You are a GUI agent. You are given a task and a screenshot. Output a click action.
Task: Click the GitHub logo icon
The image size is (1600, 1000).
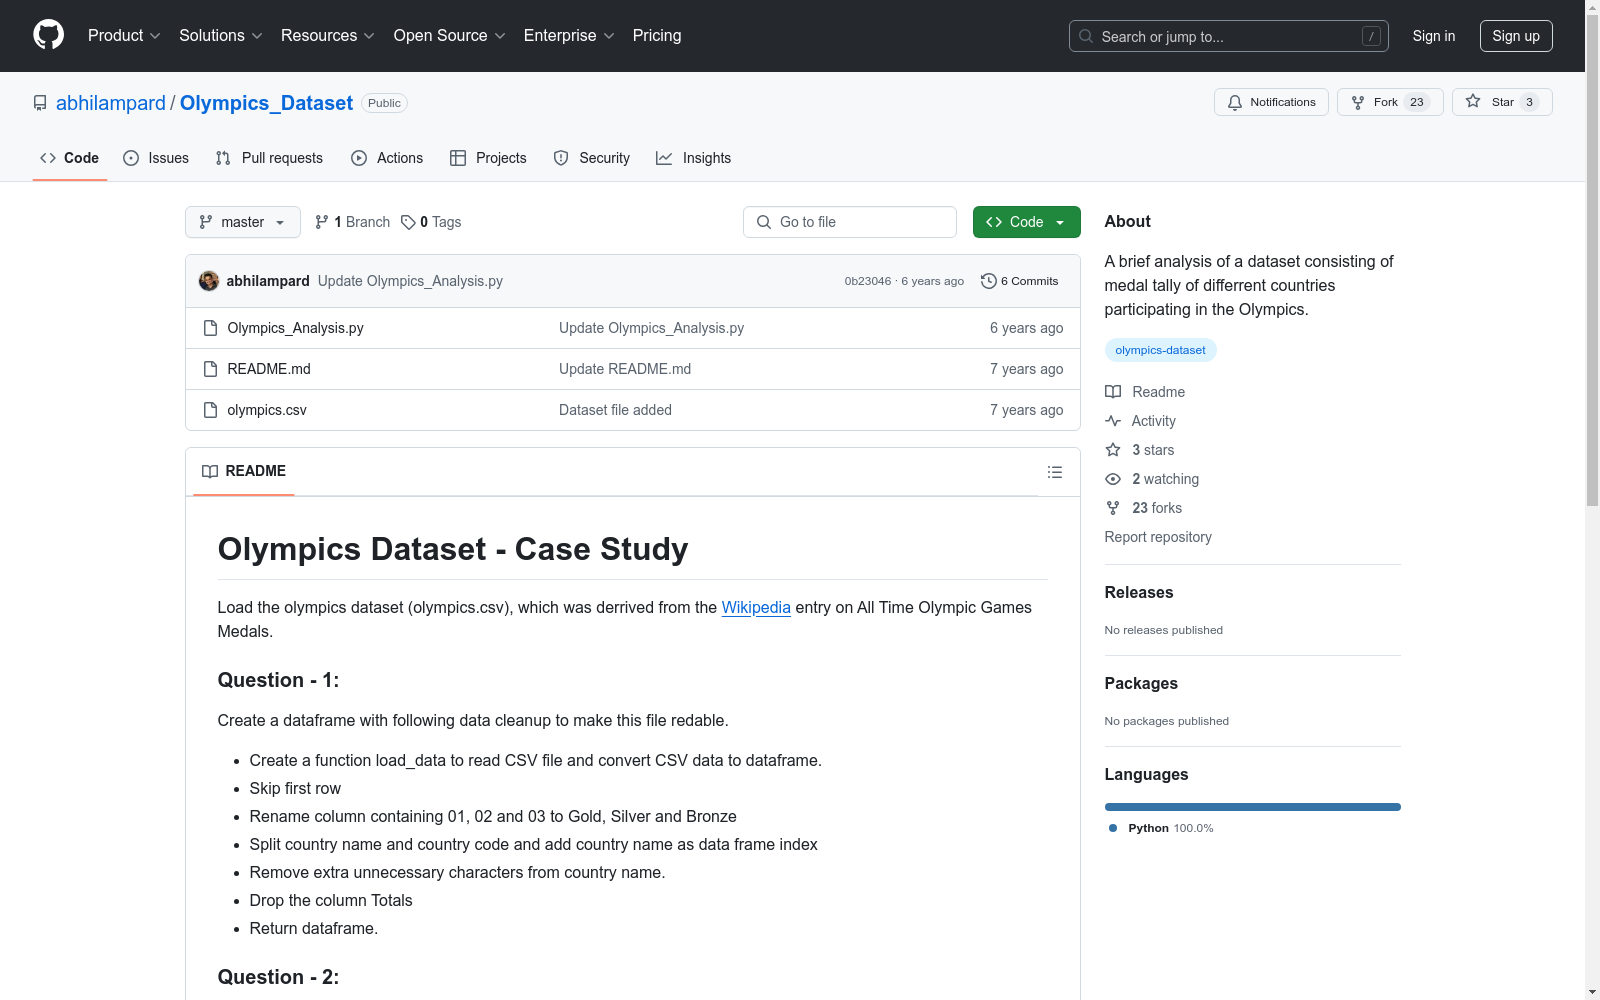click(48, 35)
